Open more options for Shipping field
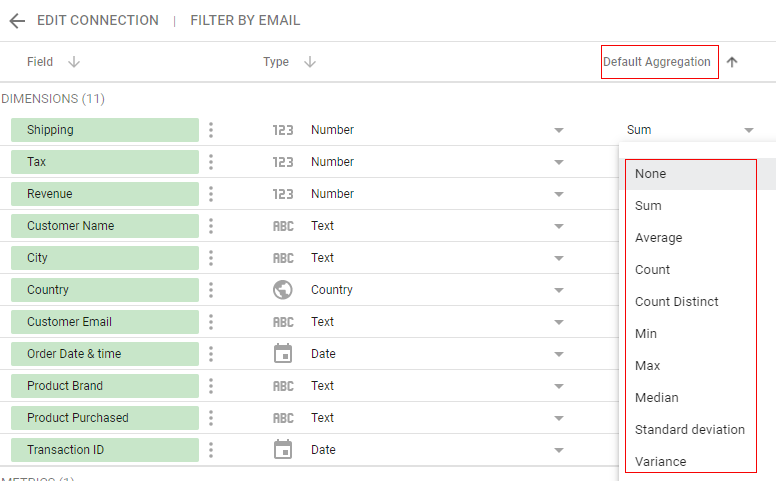 [x=211, y=130]
